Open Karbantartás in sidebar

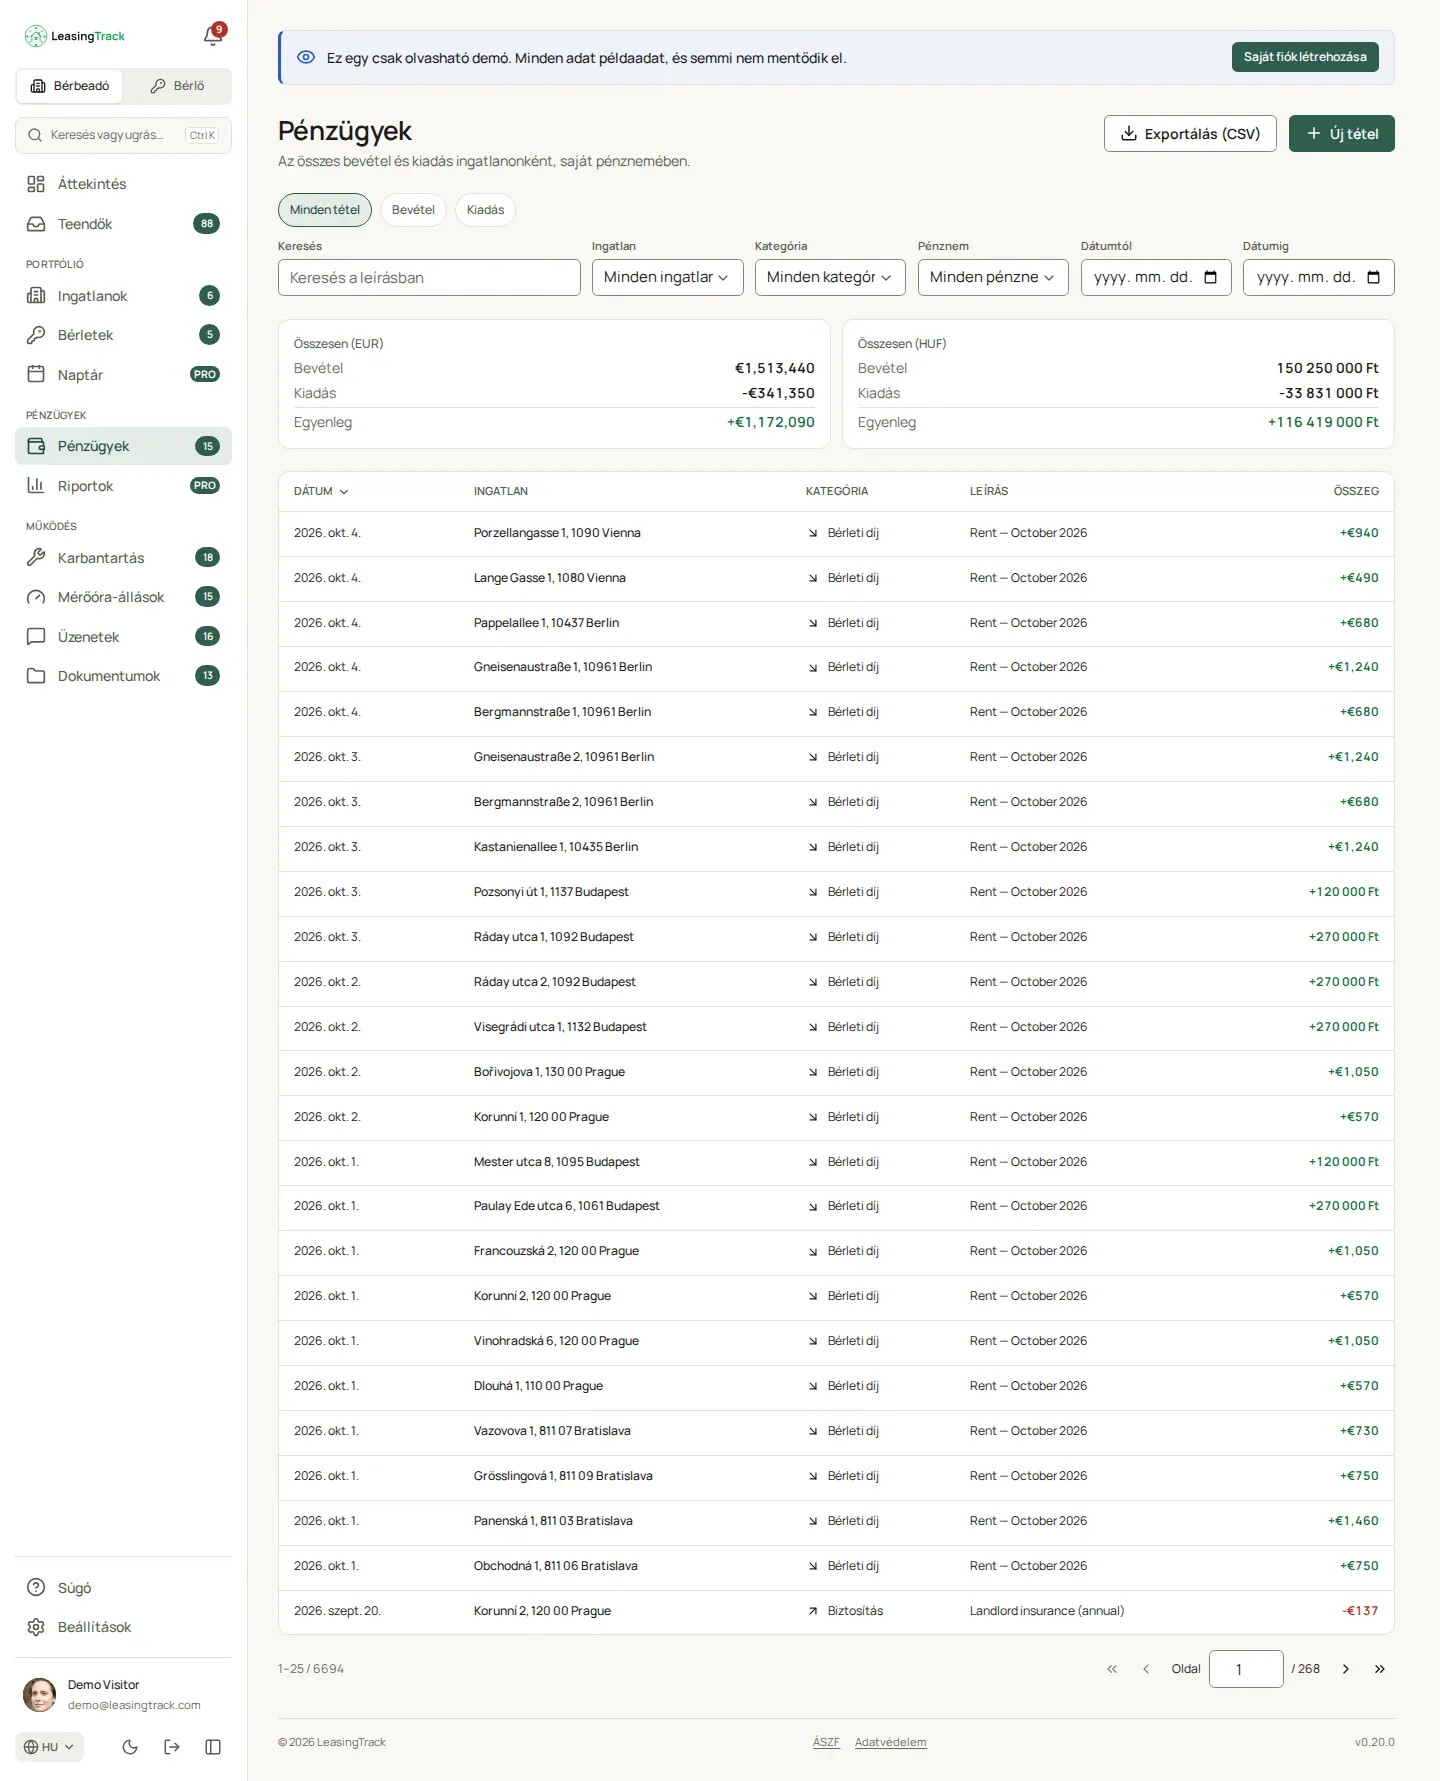pyautogui.click(x=123, y=558)
